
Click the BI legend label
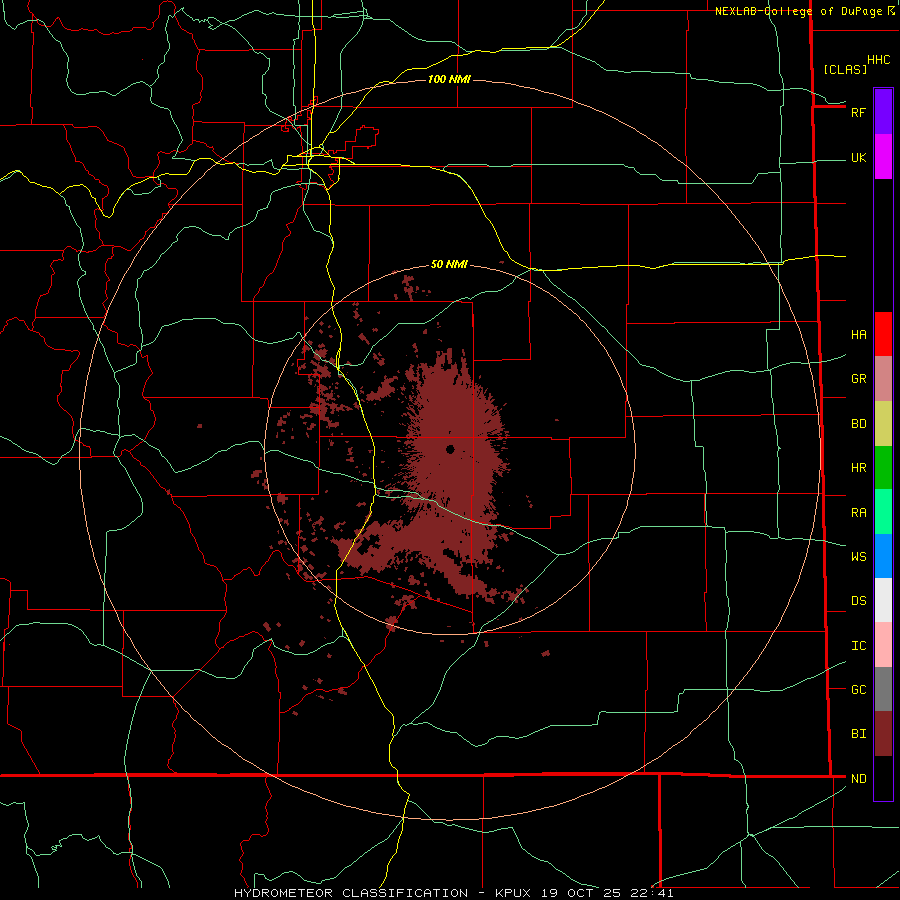pos(858,734)
